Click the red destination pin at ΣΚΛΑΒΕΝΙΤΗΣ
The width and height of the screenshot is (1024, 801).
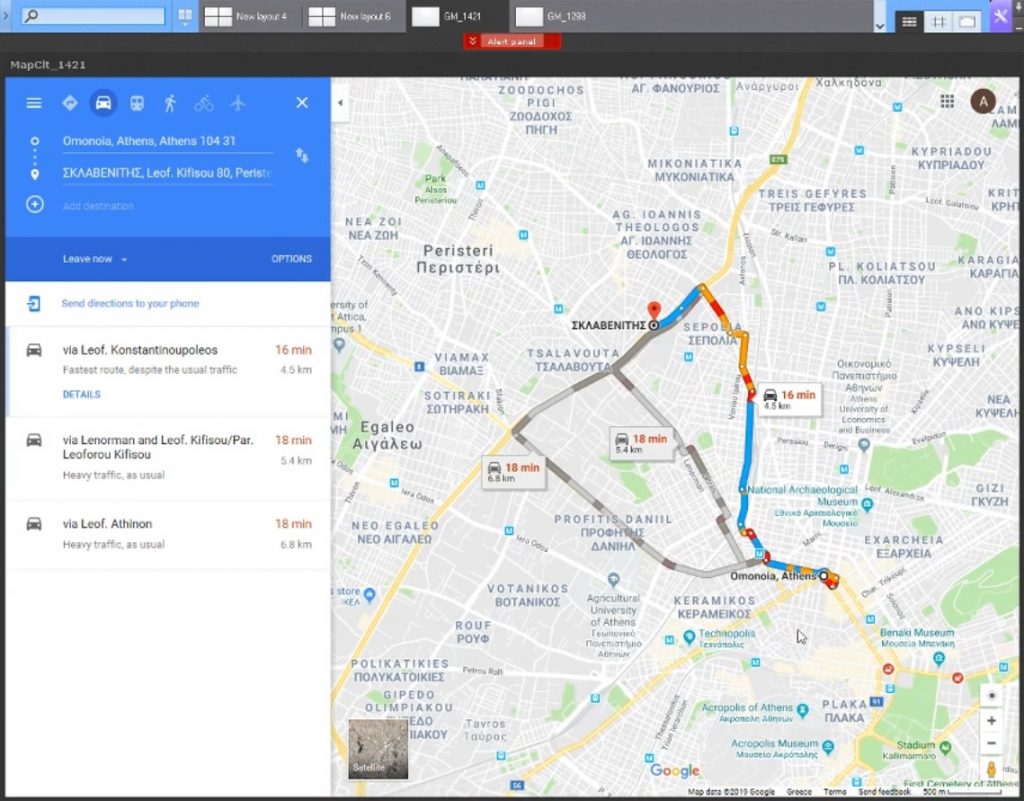tap(654, 310)
